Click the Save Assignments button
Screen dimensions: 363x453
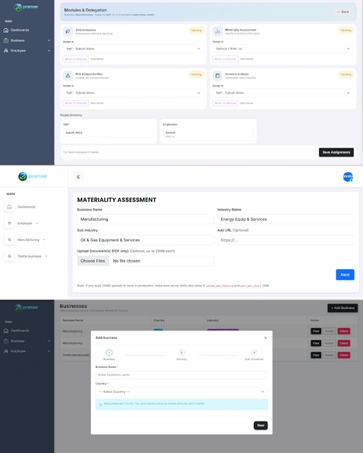point(336,152)
